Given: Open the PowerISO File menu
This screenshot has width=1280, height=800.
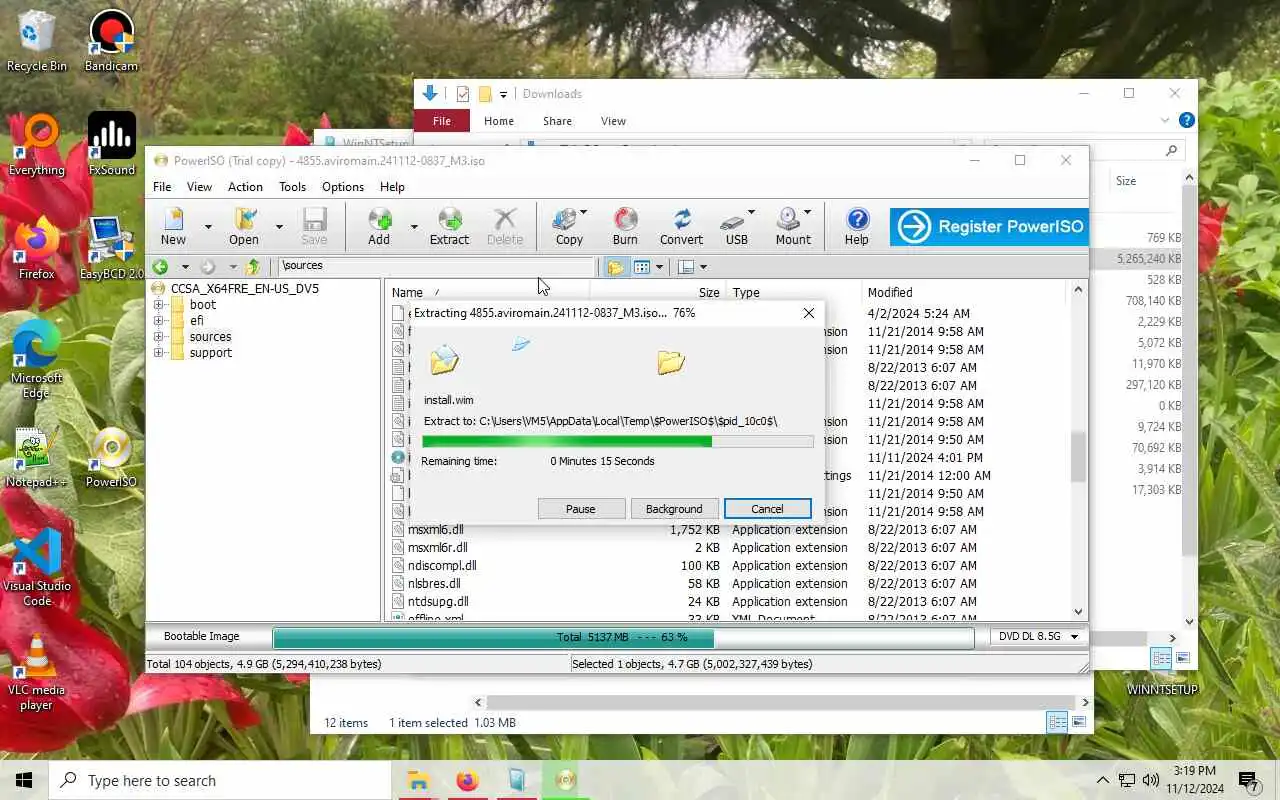Looking at the screenshot, I should (x=162, y=187).
